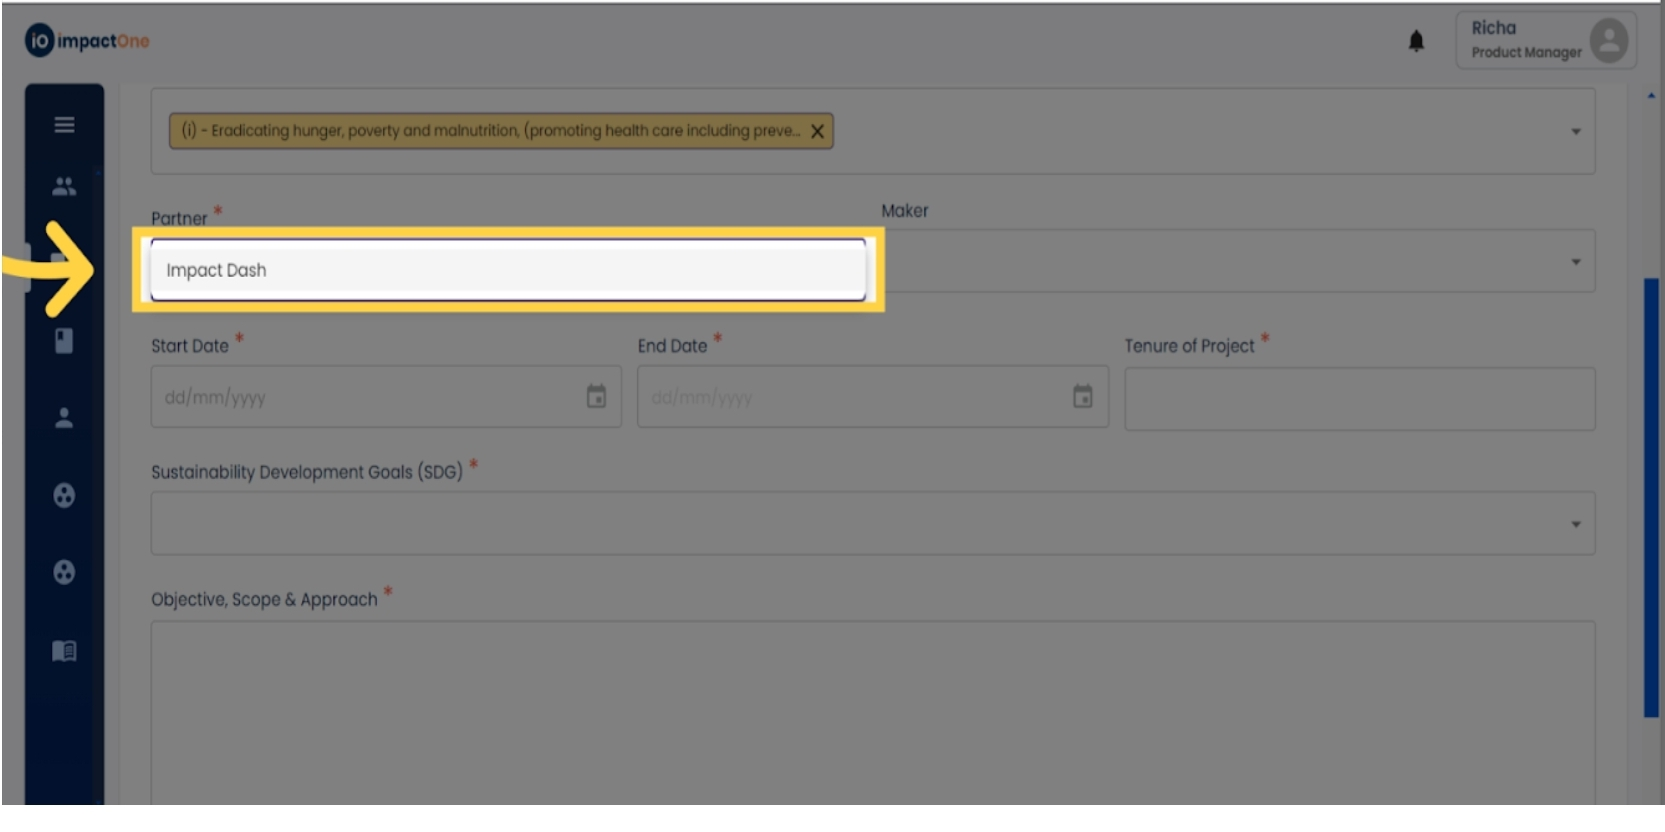Open the people group sidebar icon
Image resolution: width=1665 pixels, height=832 pixels.
point(64,186)
